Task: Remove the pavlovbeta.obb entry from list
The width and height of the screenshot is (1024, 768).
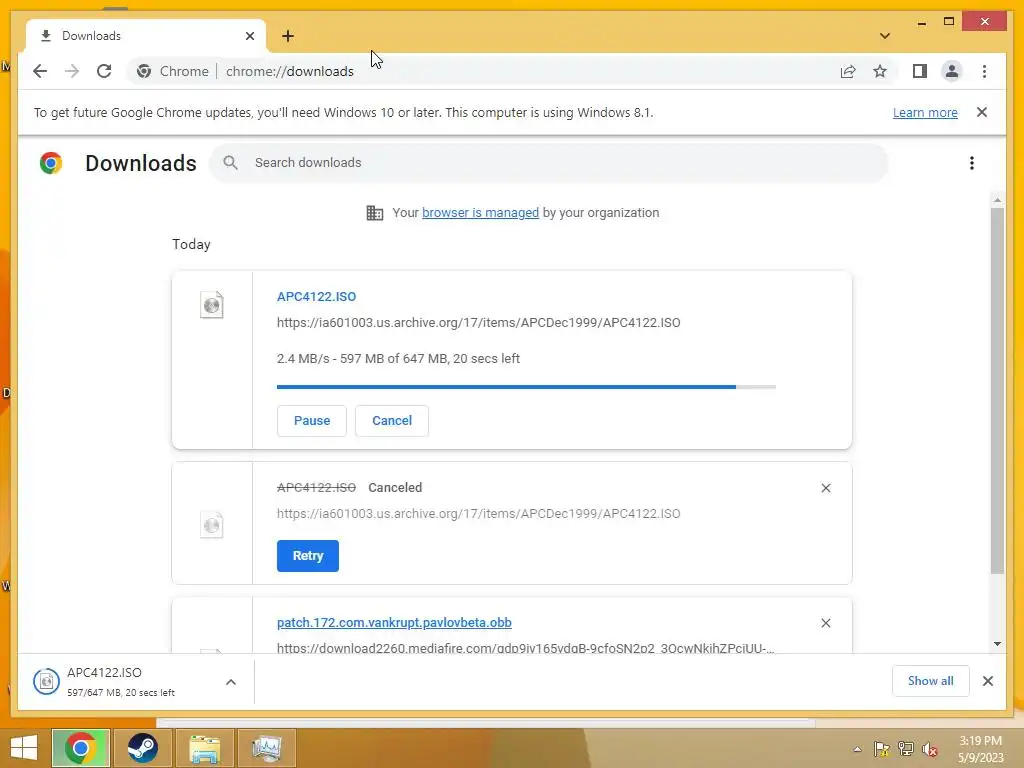Action: [825, 623]
